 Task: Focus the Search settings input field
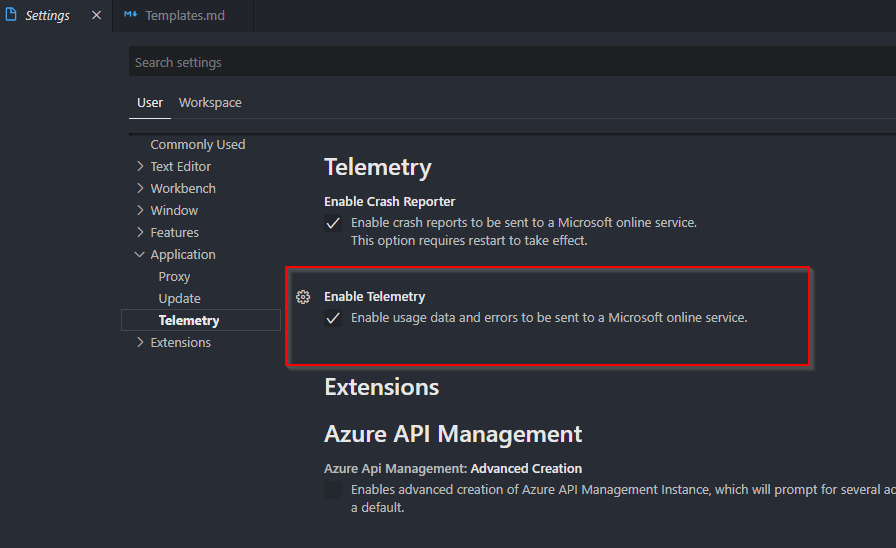[512, 62]
